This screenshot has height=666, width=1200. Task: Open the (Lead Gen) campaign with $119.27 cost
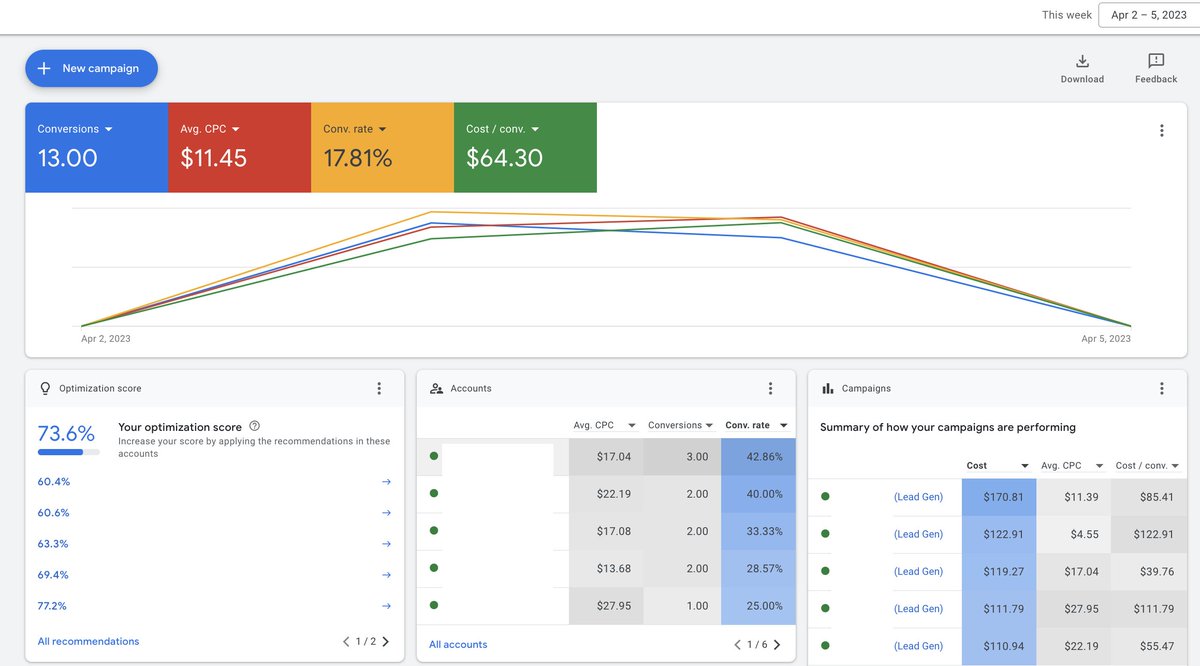tap(918, 571)
